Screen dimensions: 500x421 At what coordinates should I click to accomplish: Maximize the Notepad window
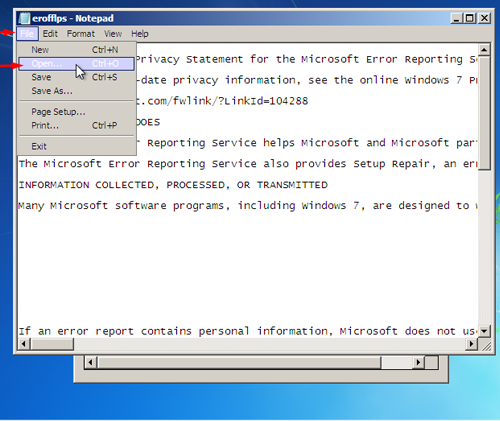(x=470, y=18)
